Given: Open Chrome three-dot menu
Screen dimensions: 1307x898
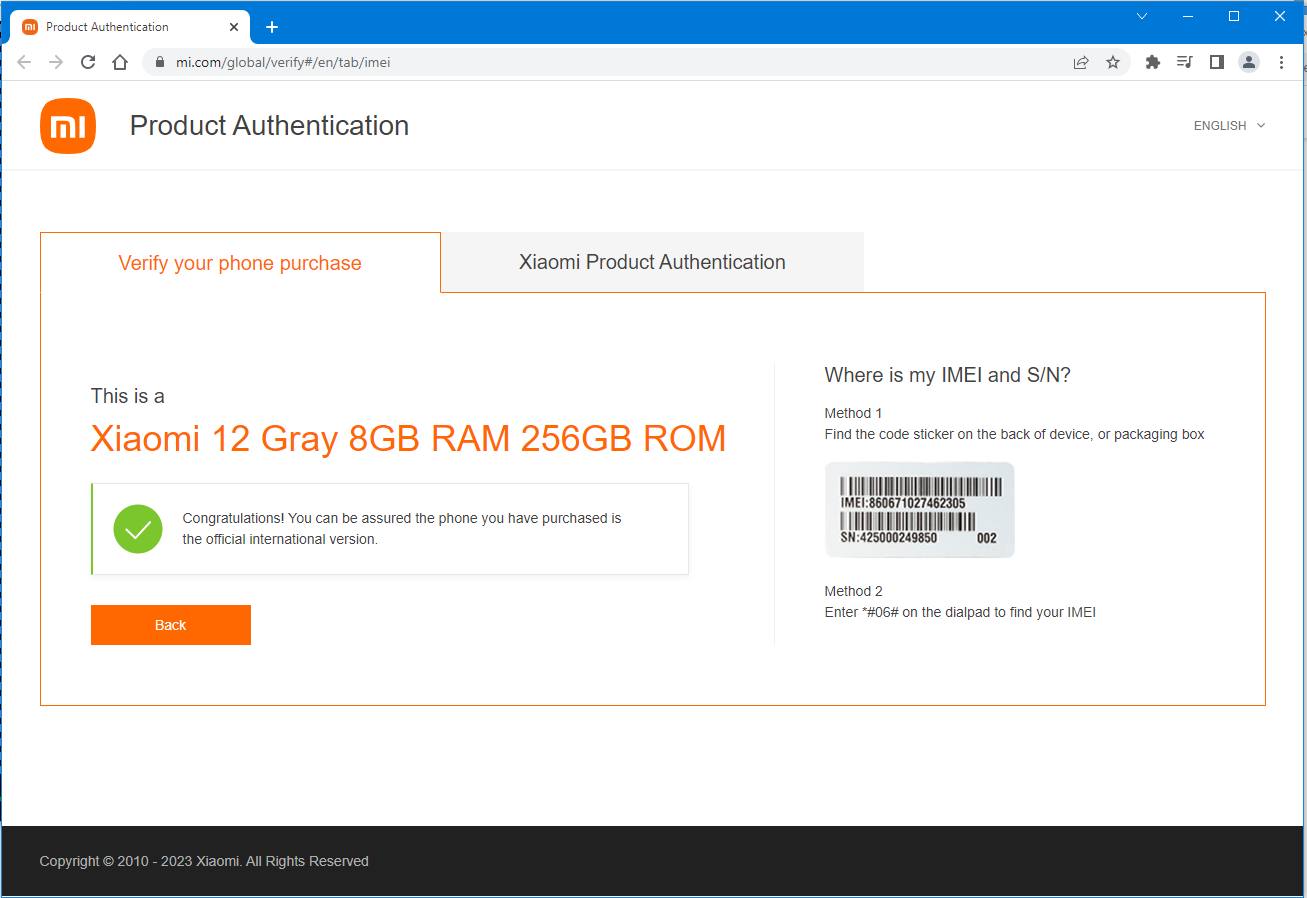Looking at the screenshot, I should tap(1282, 62).
